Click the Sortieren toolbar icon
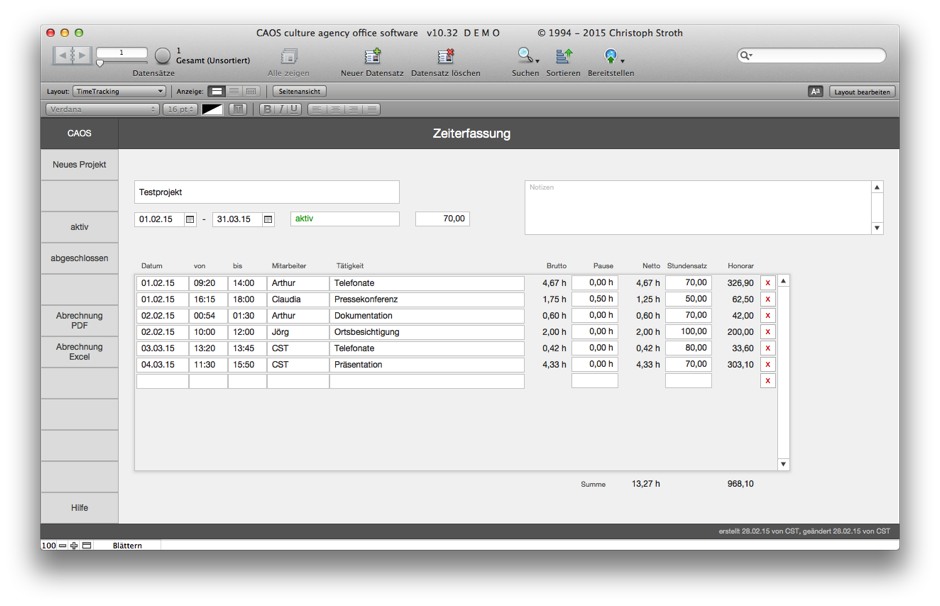940x606 pixels. pos(564,56)
